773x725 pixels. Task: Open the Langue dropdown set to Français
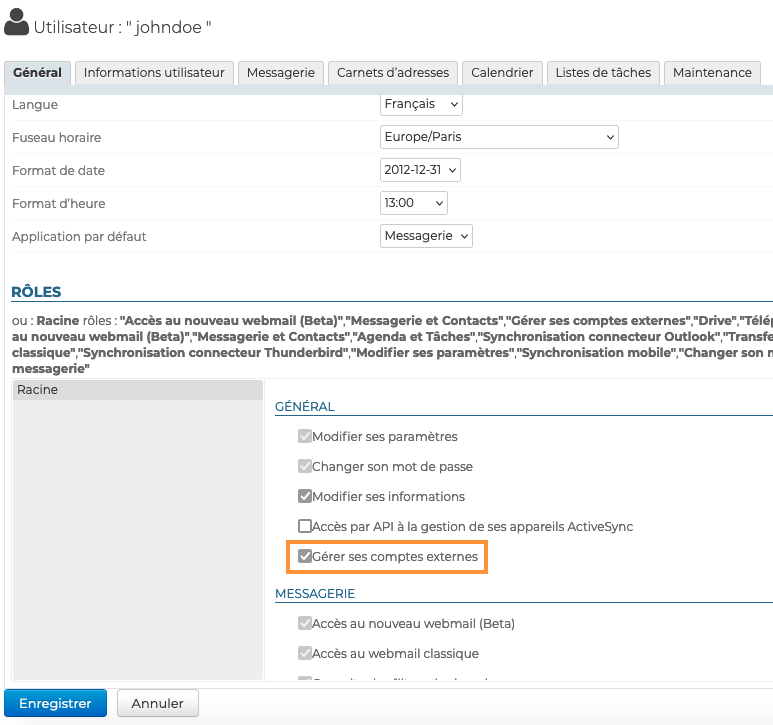pos(421,104)
